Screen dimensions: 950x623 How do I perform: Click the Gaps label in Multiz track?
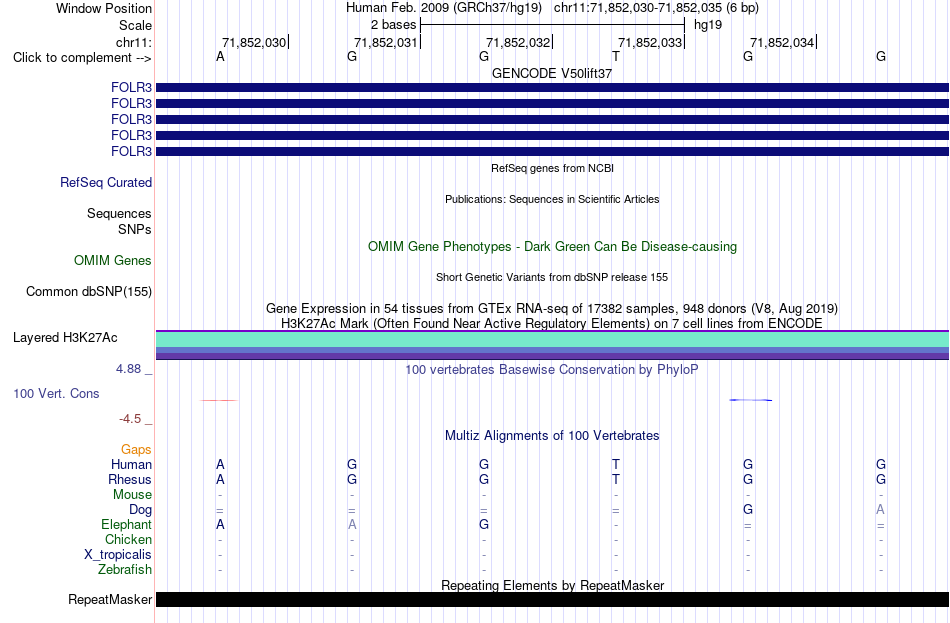click(136, 449)
